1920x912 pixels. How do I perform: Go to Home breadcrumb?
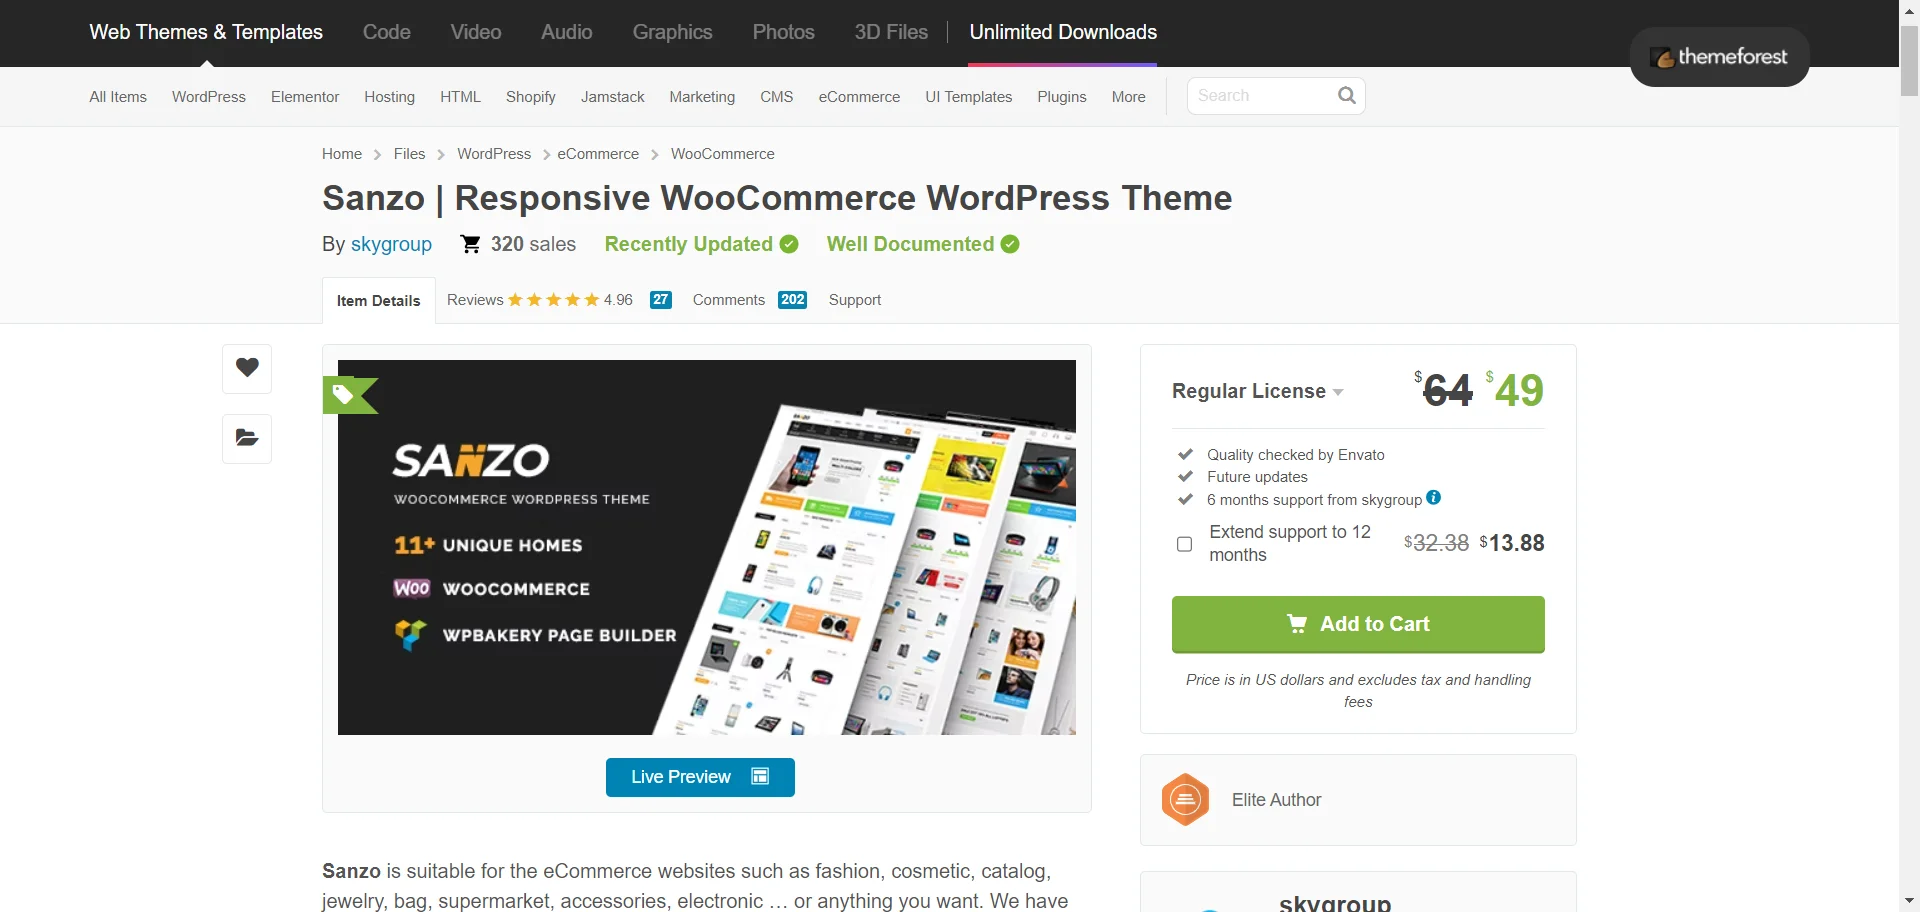click(342, 154)
